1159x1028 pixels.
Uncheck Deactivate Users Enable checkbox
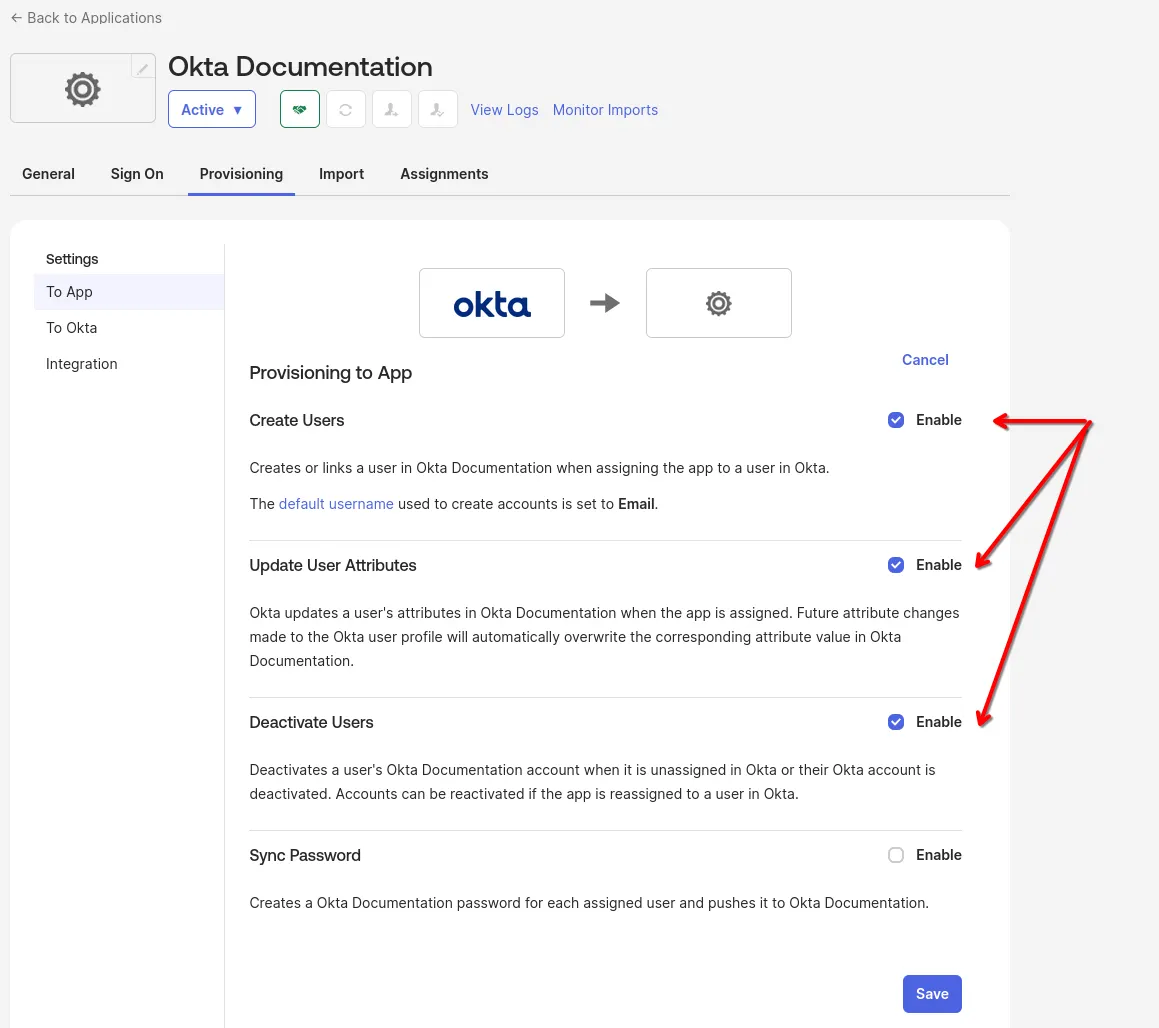pyautogui.click(x=896, y=722)
